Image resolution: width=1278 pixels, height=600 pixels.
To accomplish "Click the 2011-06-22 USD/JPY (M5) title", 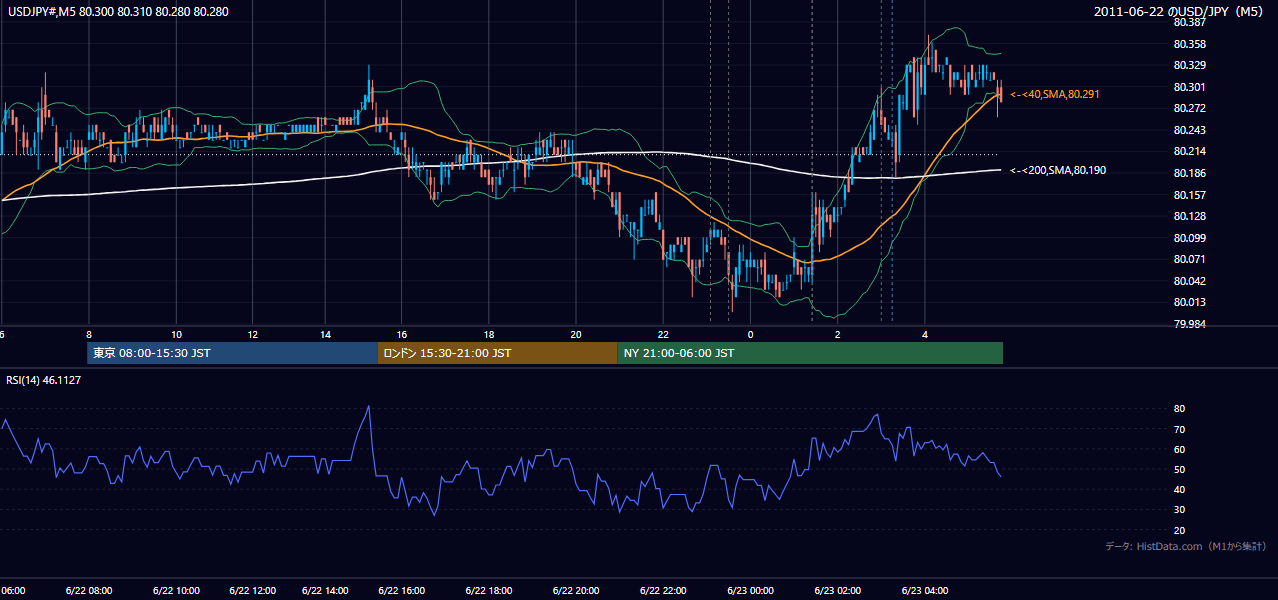I will pos(1180,11).
